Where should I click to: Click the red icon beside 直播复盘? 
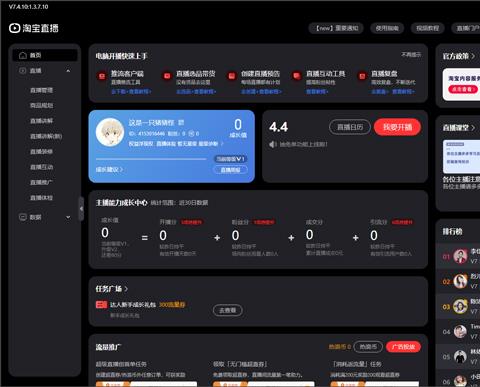[362, 76]
